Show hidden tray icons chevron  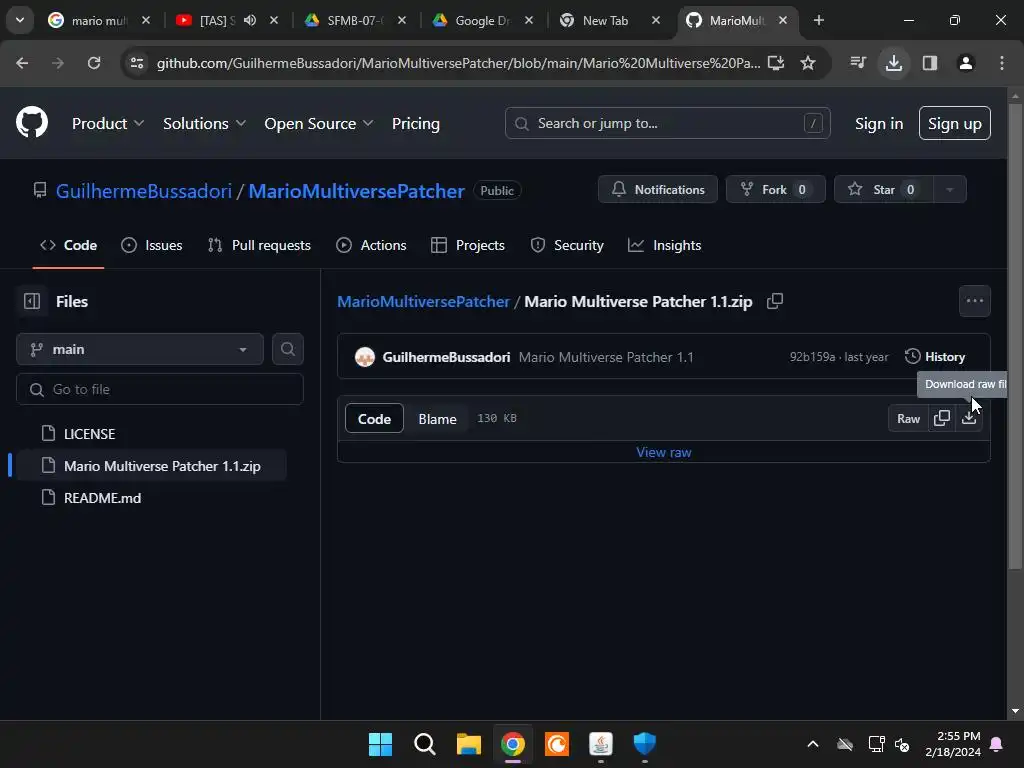[813, 744]
